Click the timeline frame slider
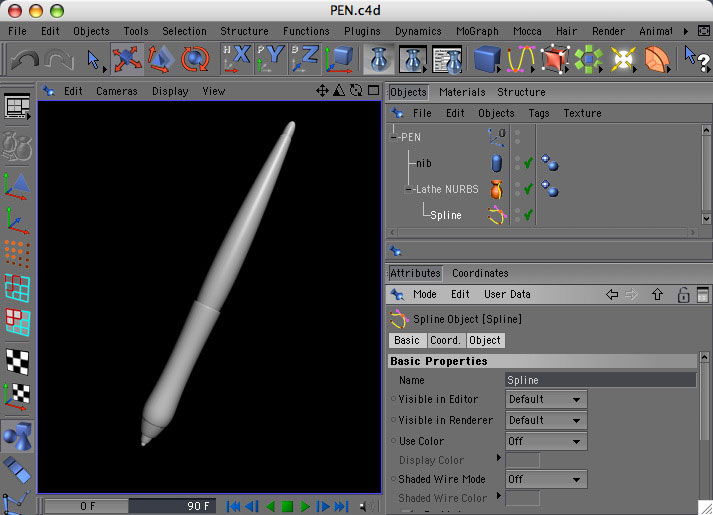This screenshot has width=713, height=515. (131, 506)
